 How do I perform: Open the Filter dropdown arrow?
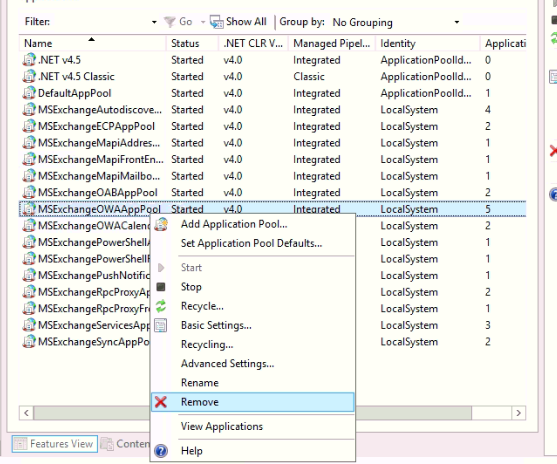coord(154,22)
